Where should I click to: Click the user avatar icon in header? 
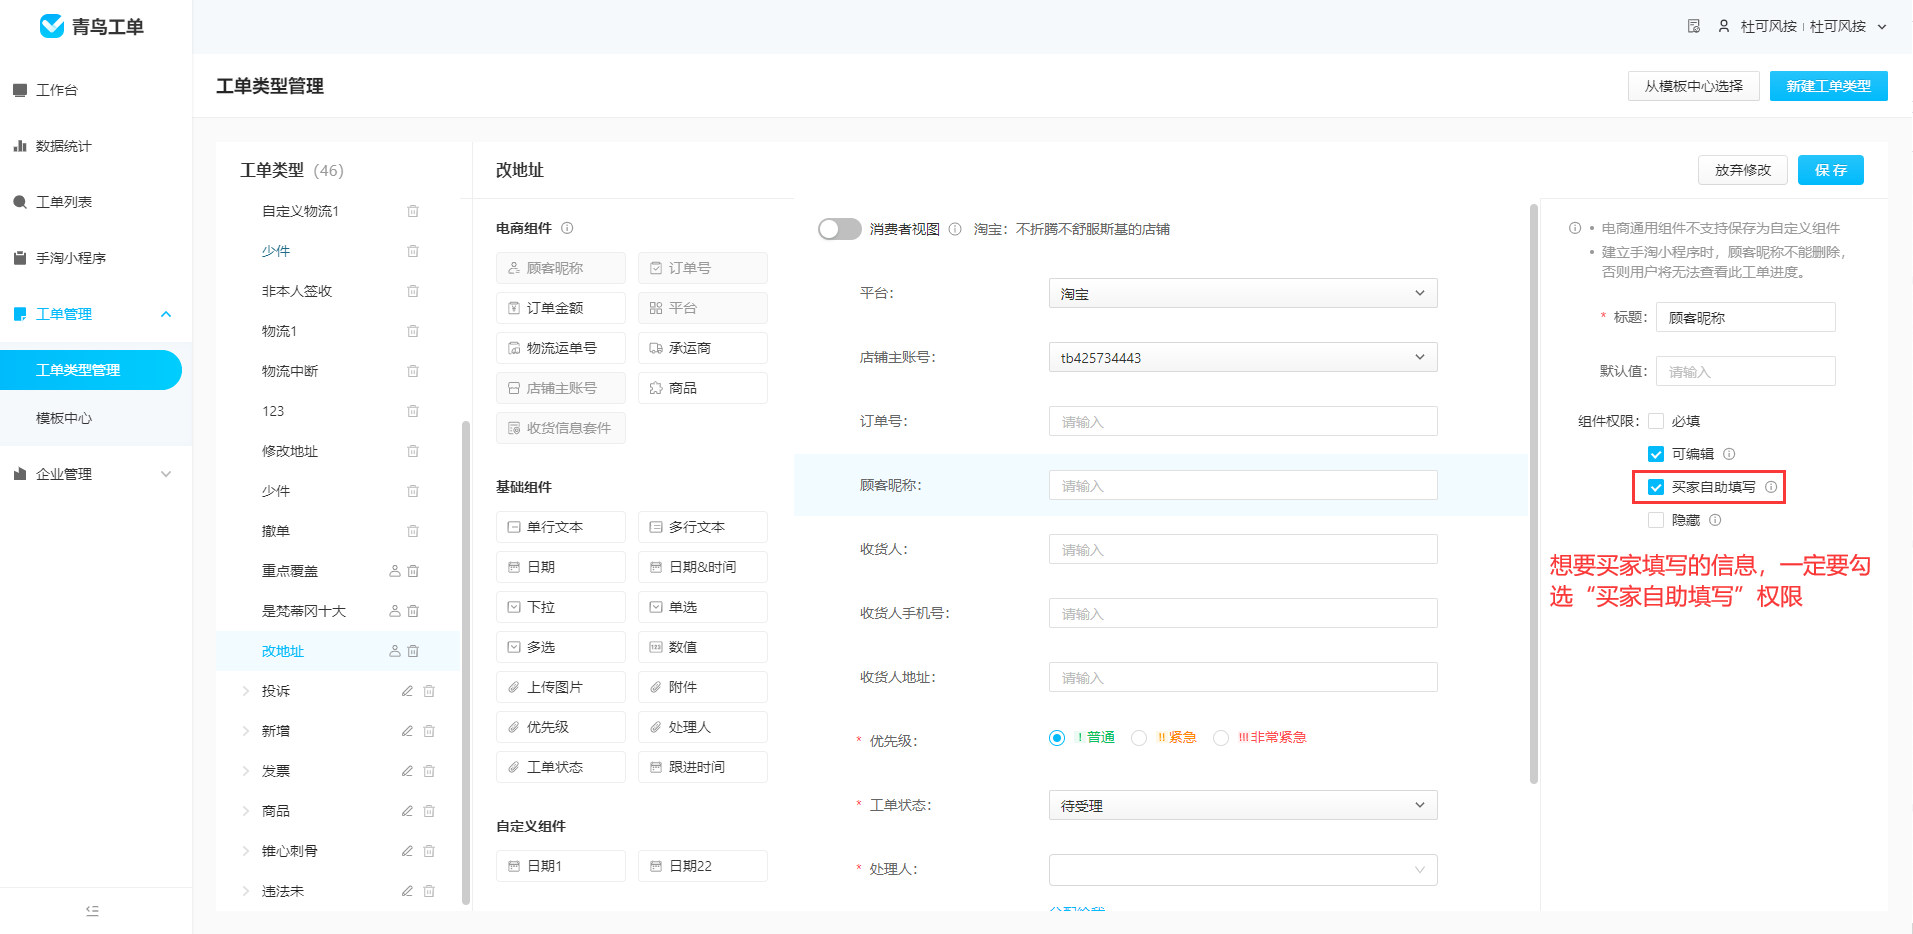point(1724,26)
